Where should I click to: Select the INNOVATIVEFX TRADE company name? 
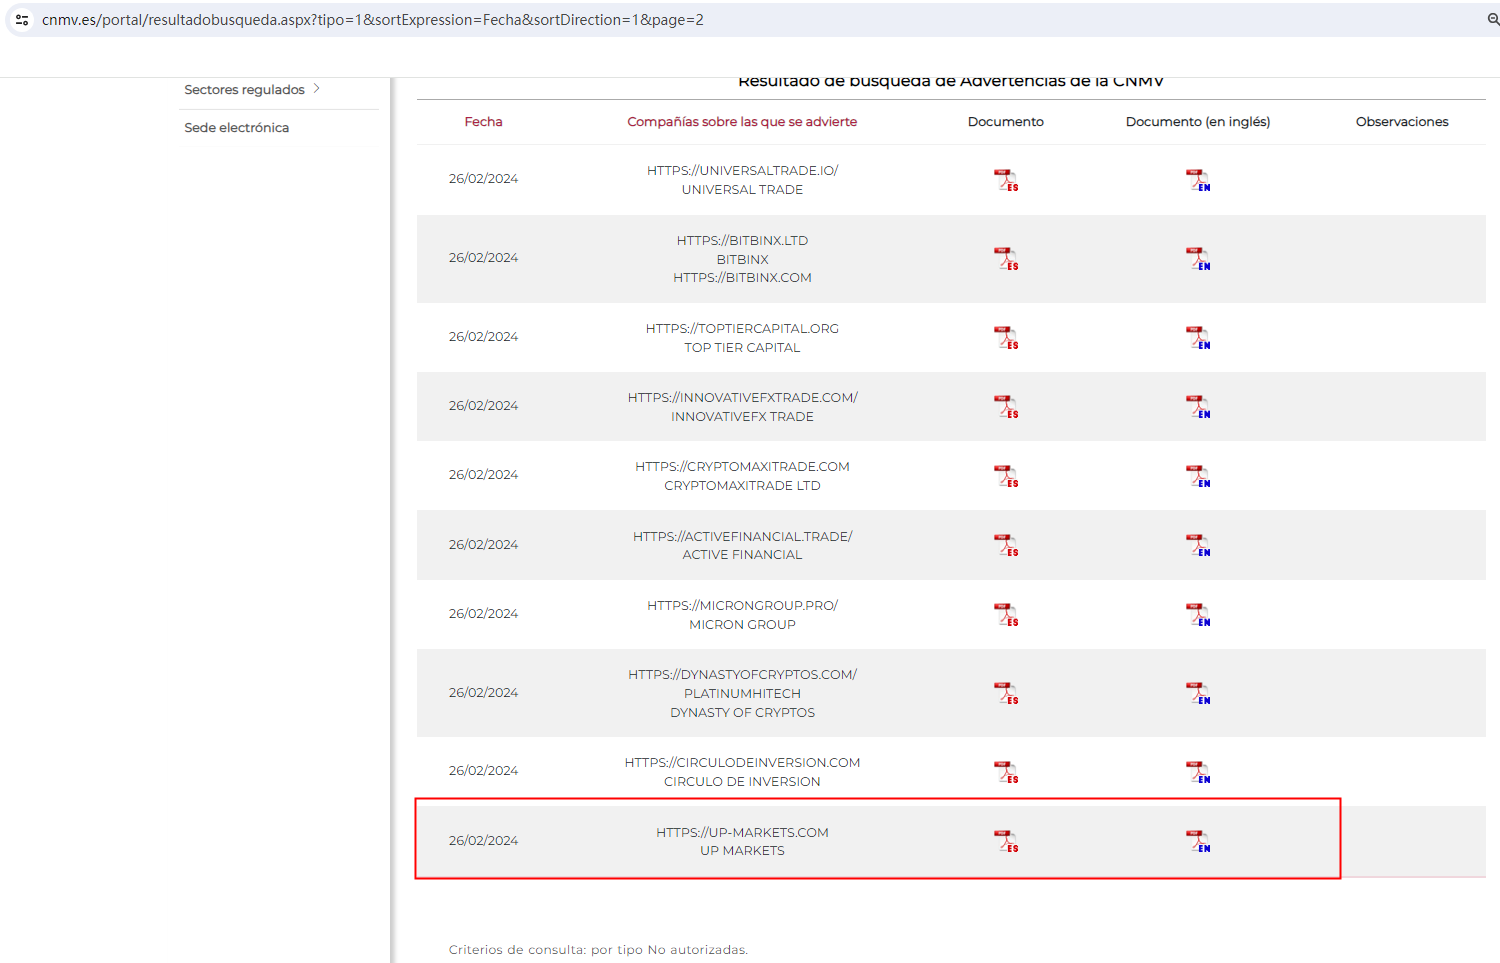pyautogui.click(x=742, y=417)
